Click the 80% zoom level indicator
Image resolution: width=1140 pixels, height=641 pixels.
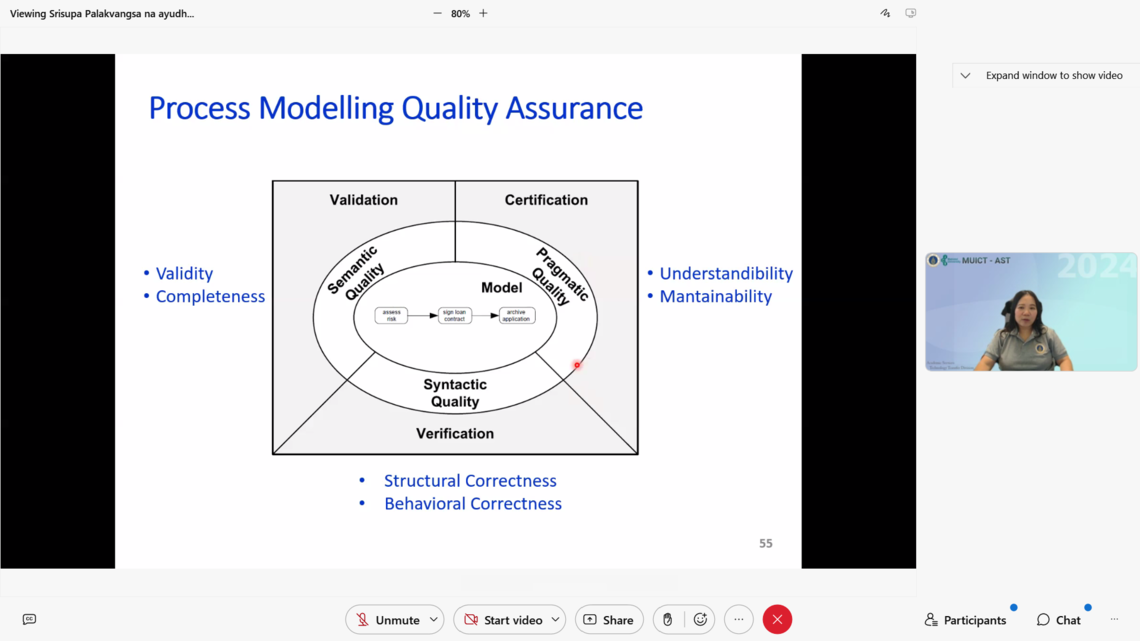point(460,14)
